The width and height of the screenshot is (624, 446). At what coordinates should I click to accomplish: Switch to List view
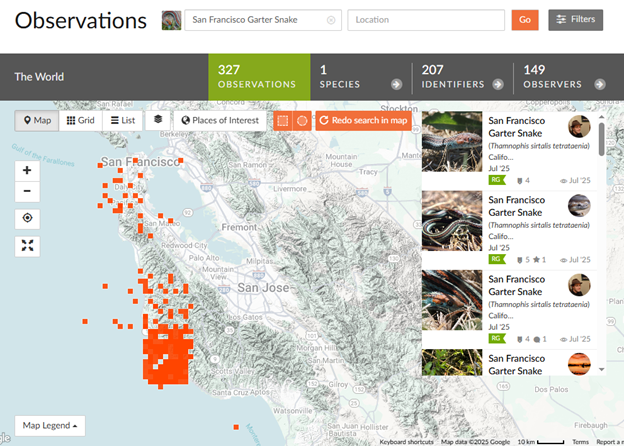(123, 121)
